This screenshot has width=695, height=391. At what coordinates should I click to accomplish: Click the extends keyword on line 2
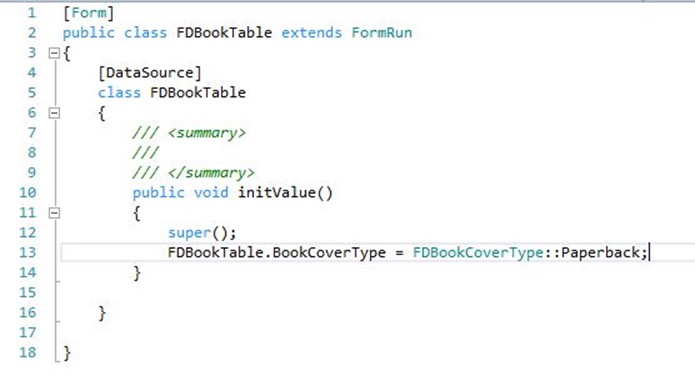click(312, 33)
